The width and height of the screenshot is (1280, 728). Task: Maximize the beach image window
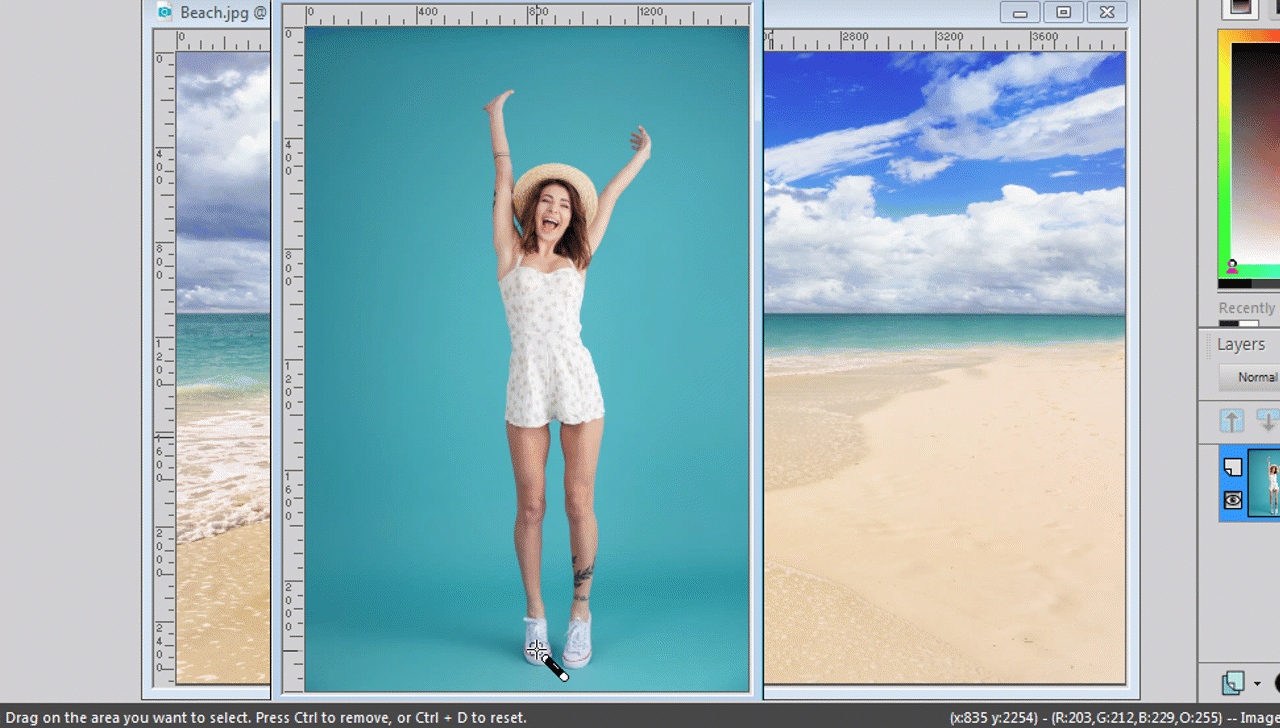coord(1063,12)
